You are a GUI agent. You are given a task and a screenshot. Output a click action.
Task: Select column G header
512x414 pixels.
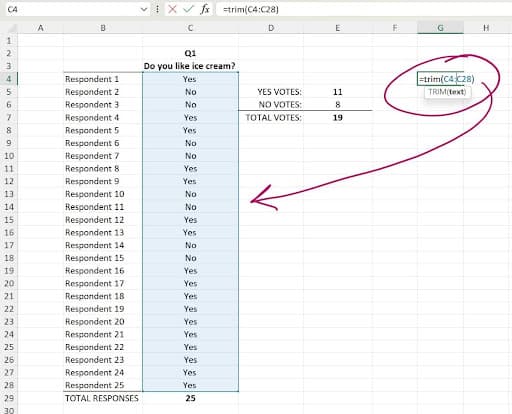point(440,28)
